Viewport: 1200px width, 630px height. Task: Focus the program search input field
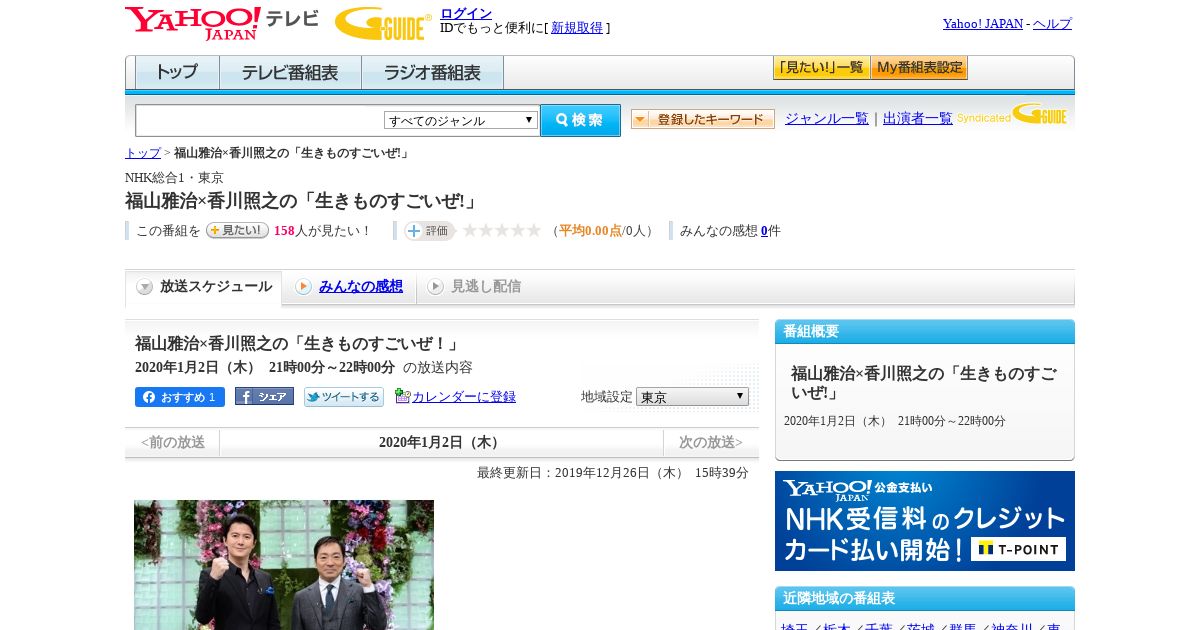(260, 120)
